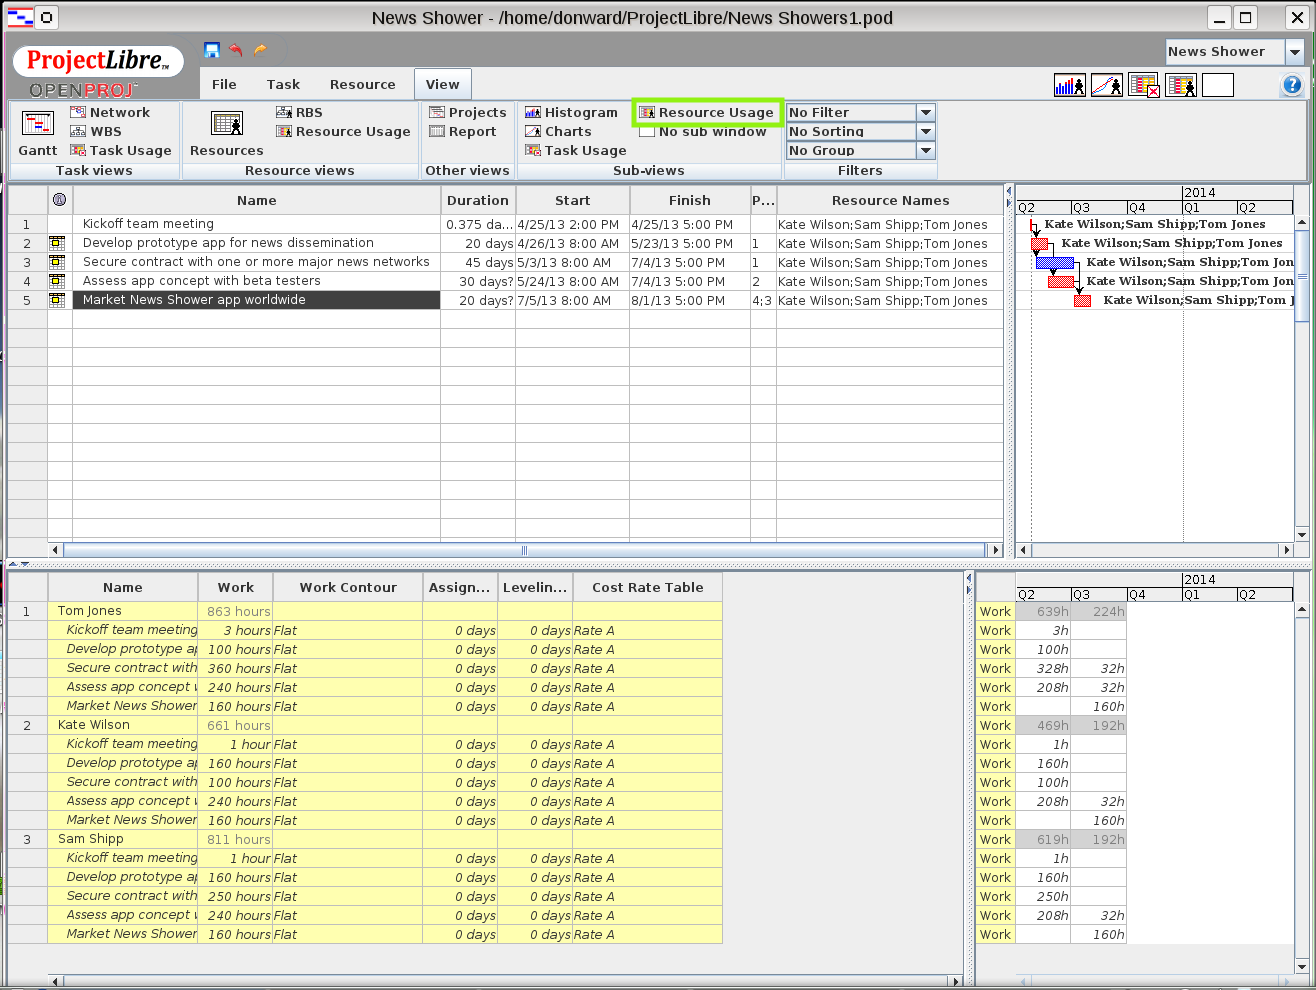Expand the No Filter dropdown
1316x990 pixels.
pyautogui.click(x=926, y=113)
